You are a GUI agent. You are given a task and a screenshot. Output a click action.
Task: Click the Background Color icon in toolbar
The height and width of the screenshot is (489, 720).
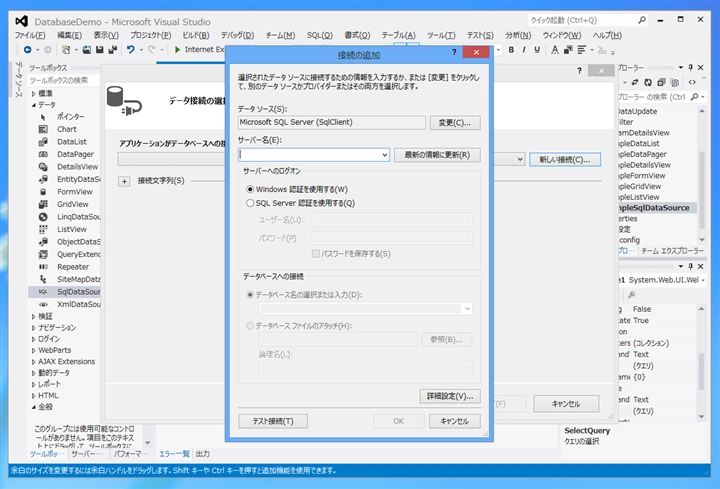(568, 50)
